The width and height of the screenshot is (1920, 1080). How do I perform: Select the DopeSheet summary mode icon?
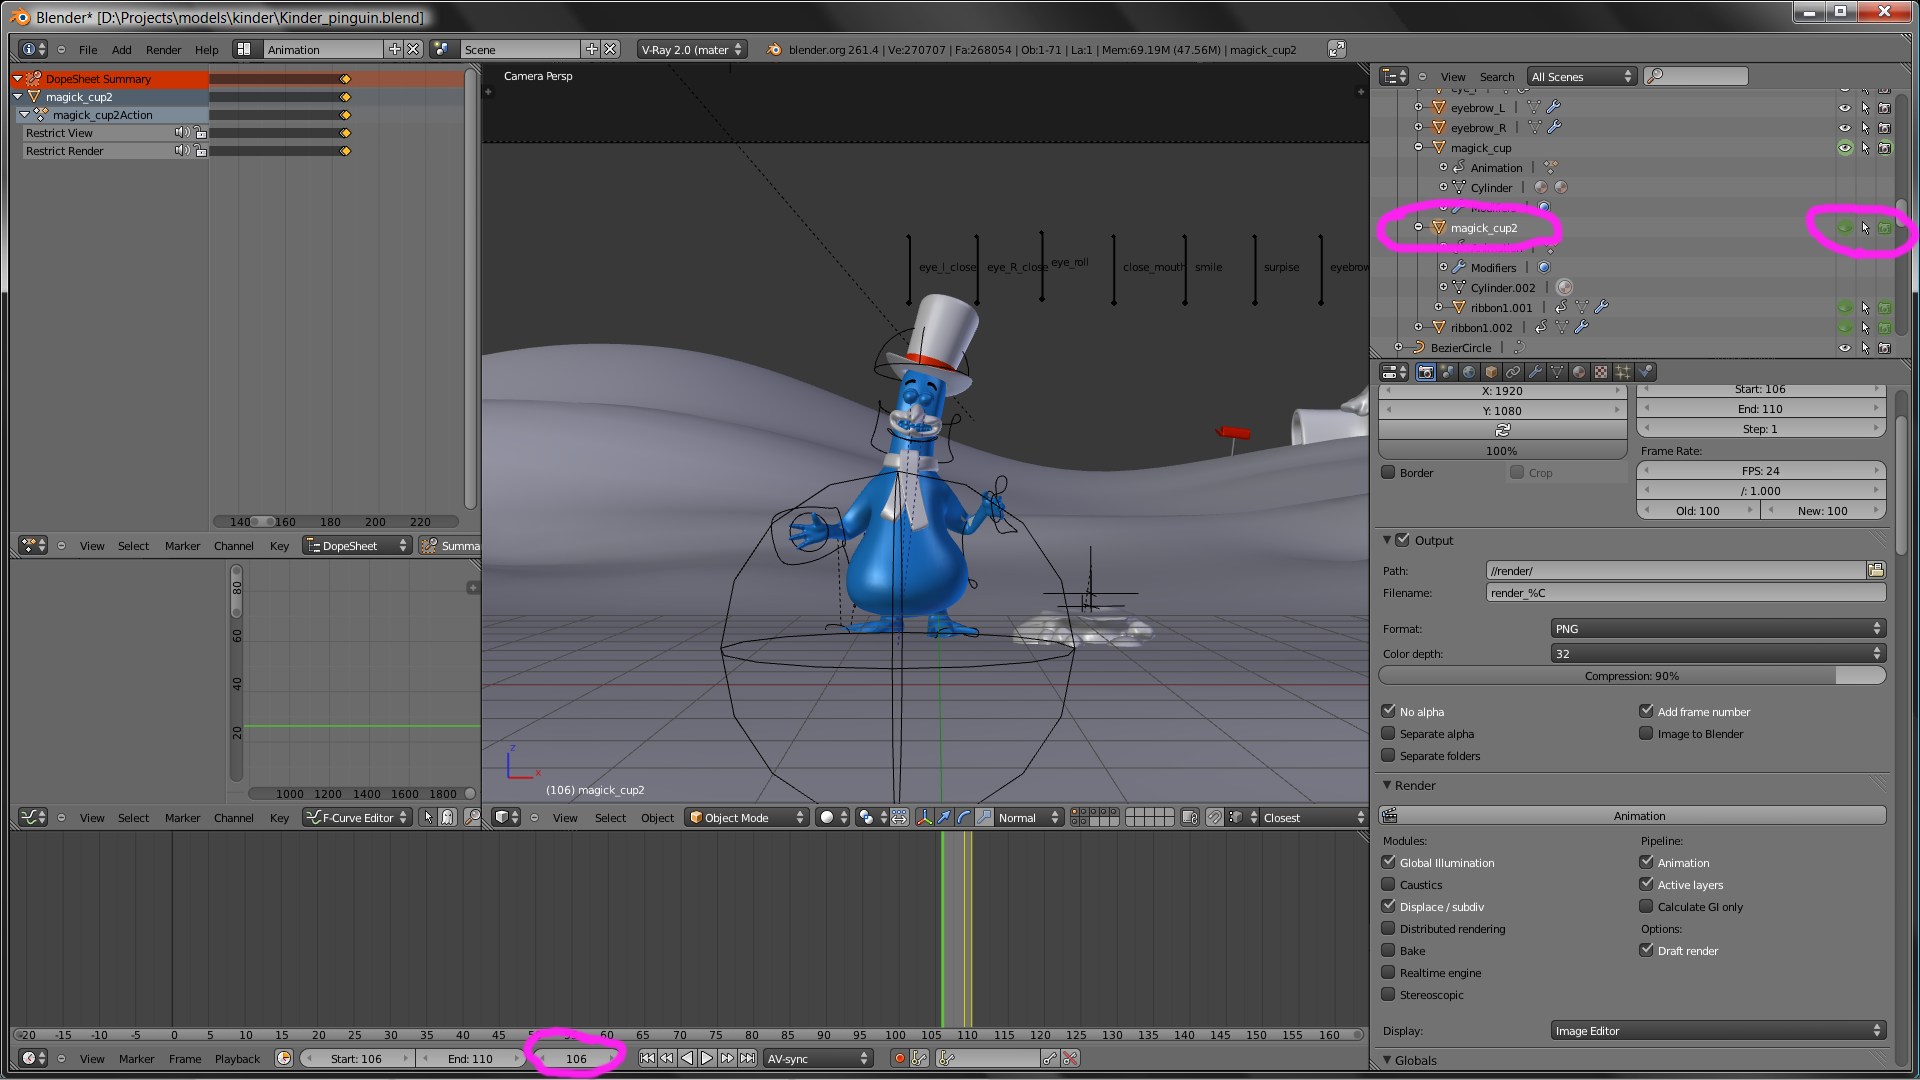[x=429, y=545]
